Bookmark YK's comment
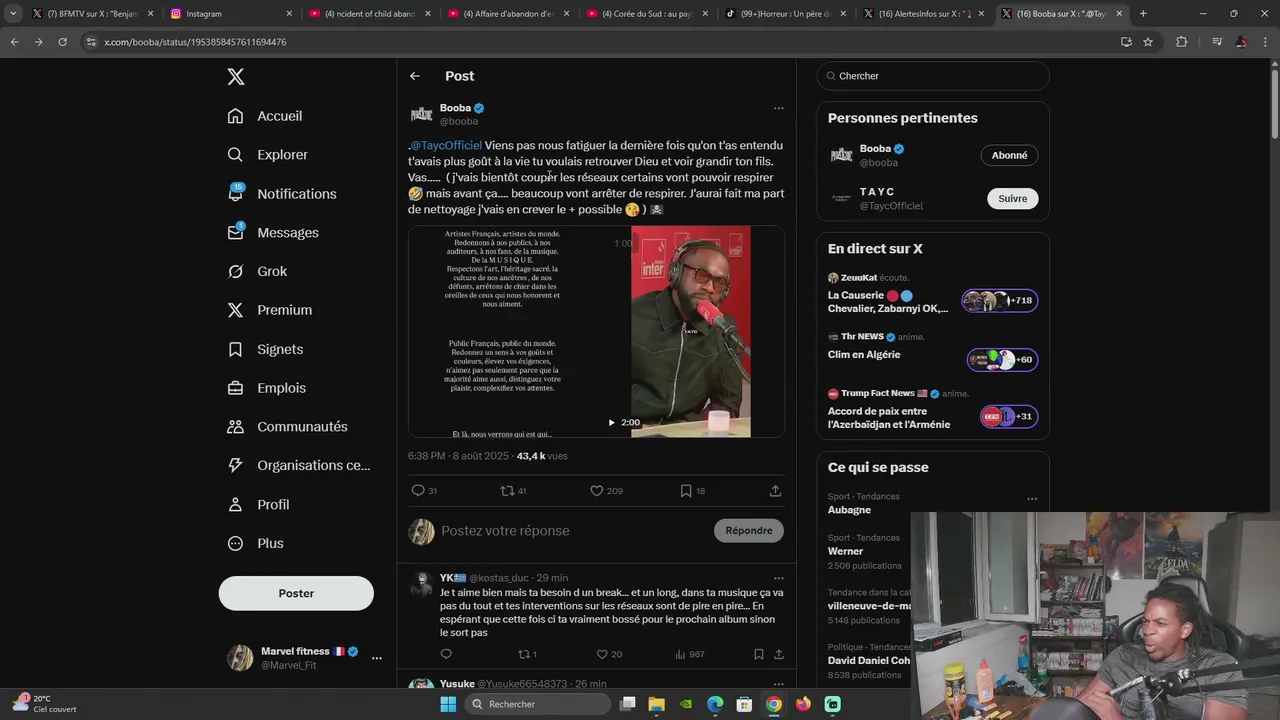The image size is (1280, 720). pos(759,654)
